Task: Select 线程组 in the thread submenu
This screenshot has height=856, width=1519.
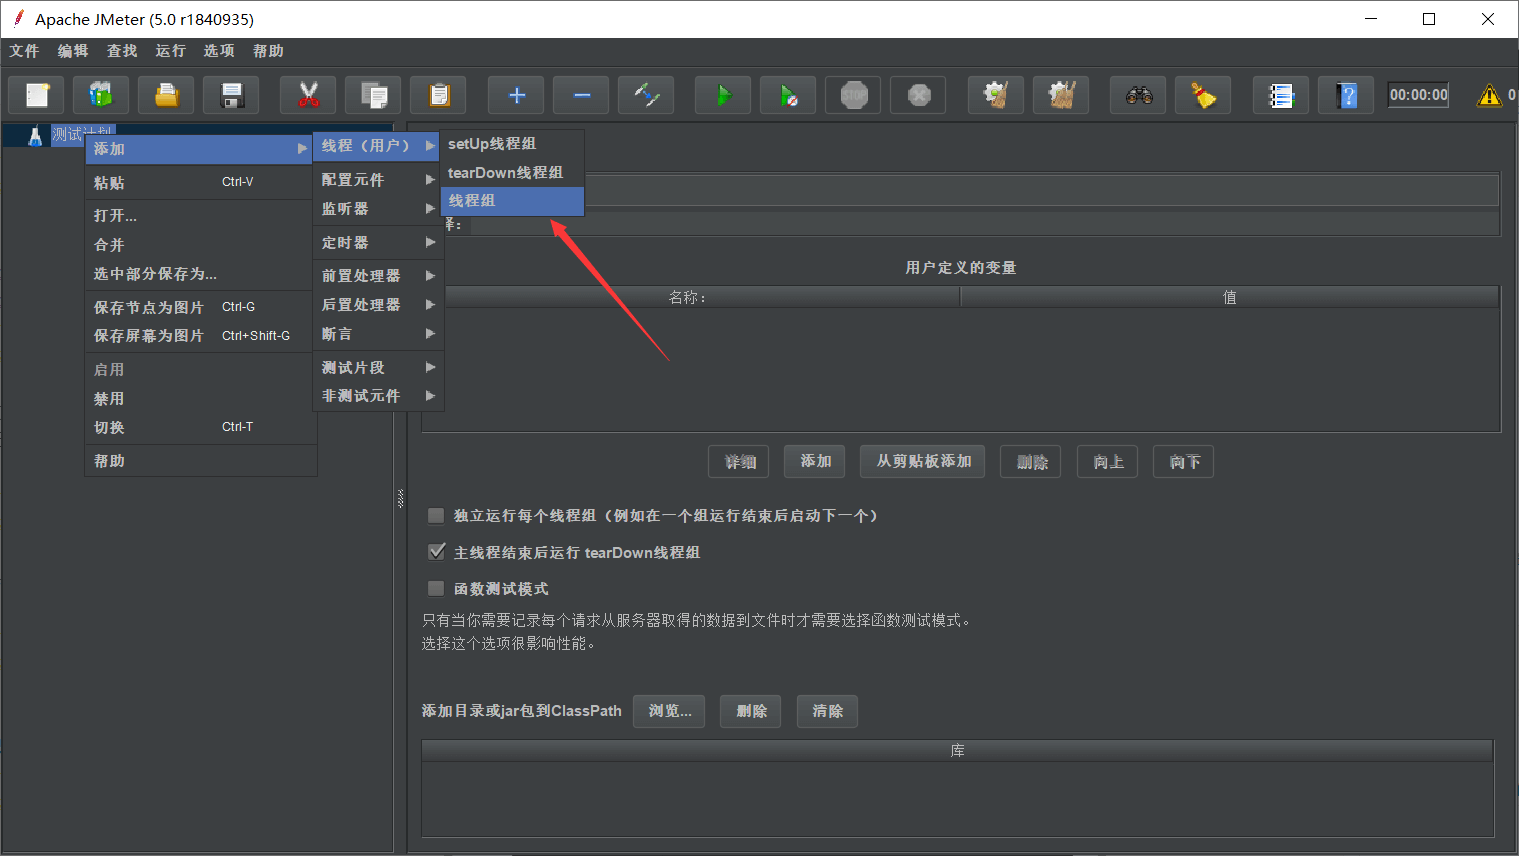Action: point(512,201)
